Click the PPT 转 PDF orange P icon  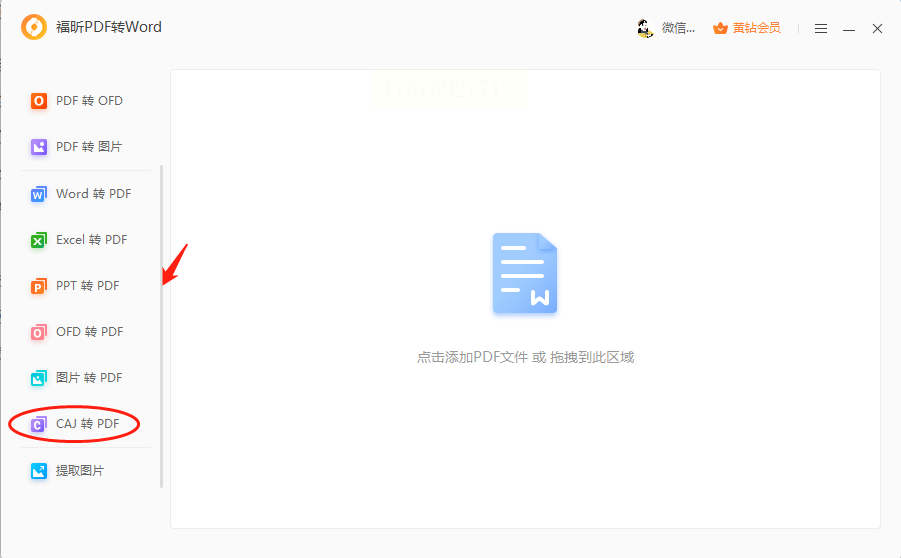38,286
